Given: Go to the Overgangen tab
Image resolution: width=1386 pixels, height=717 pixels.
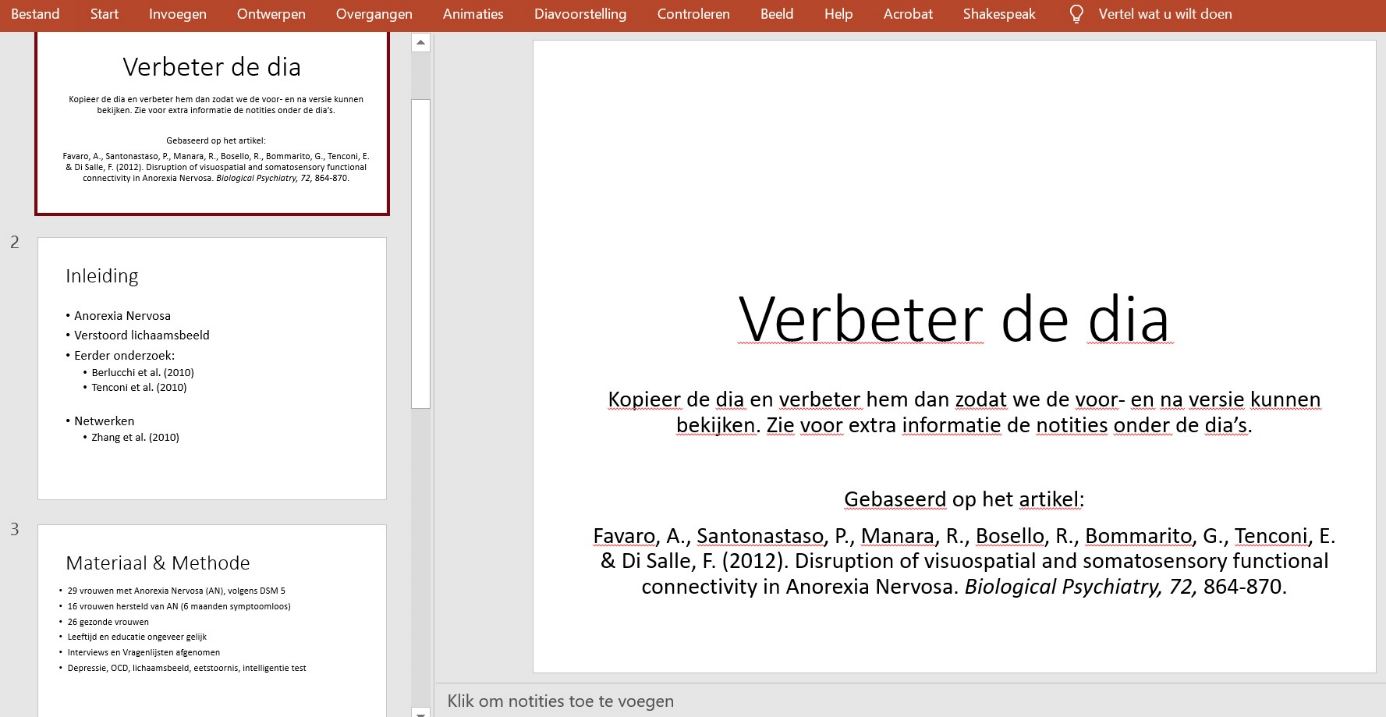Looking at the screenshot, I should point(374,14).
